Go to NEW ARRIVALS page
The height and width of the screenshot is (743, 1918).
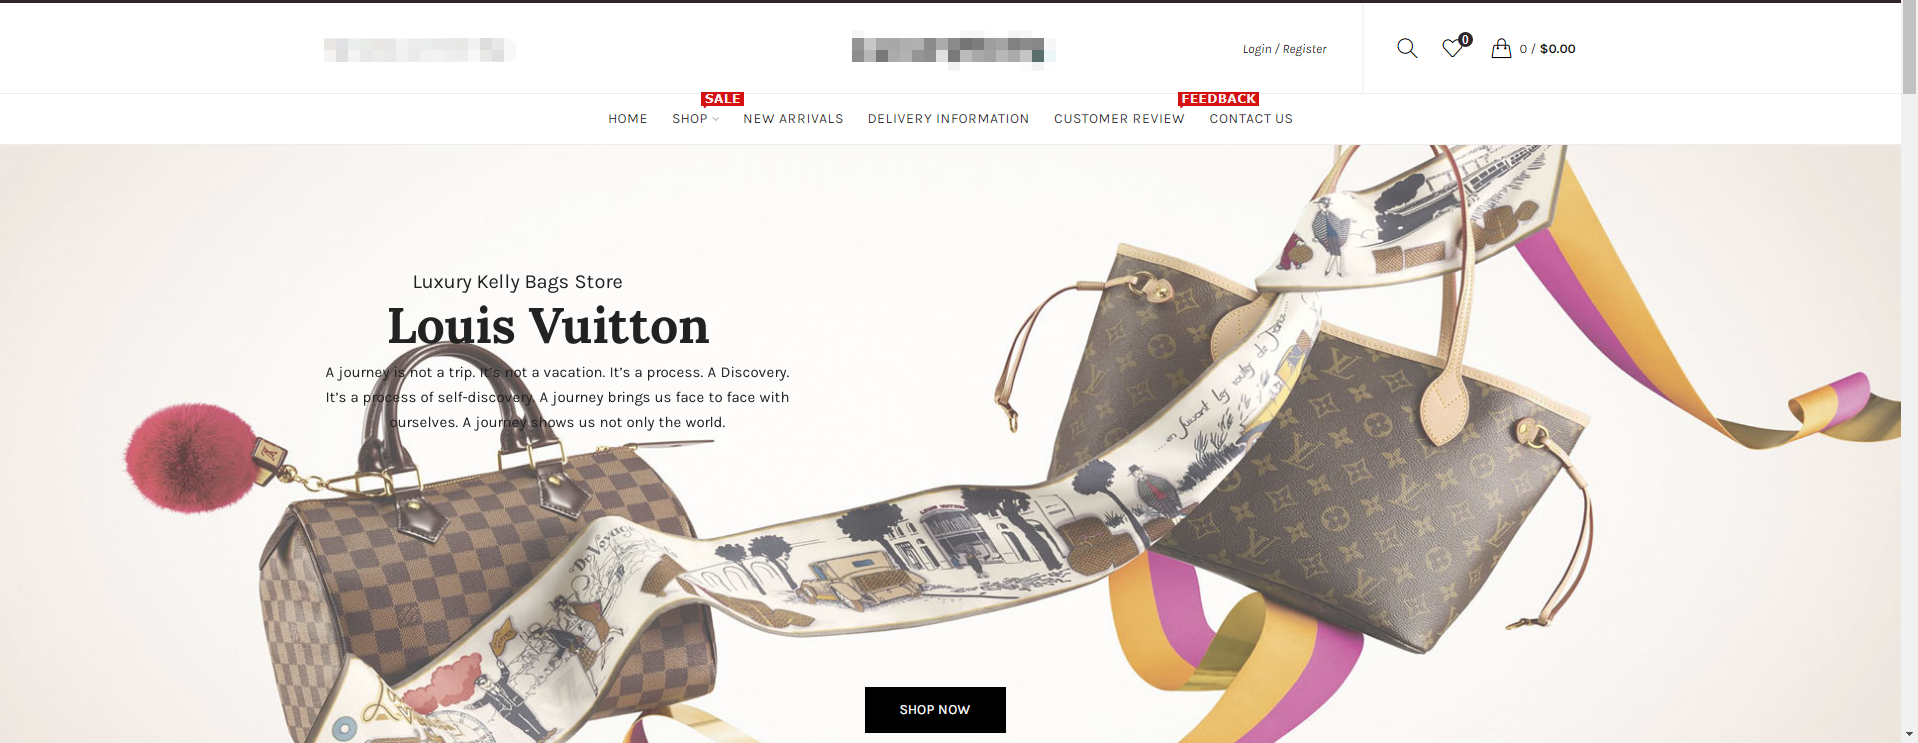pos(793,119)
